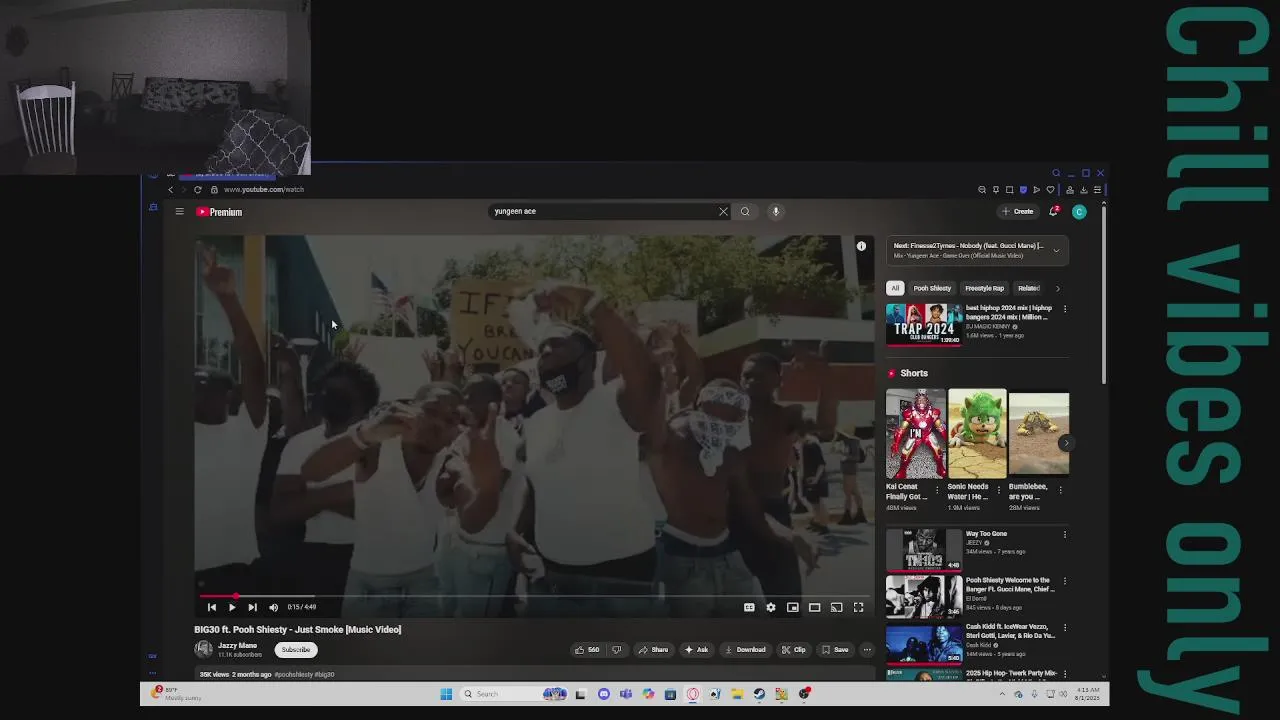
Task: Open the Kai Cenat Finally Got short
Action: pos(915,433)
